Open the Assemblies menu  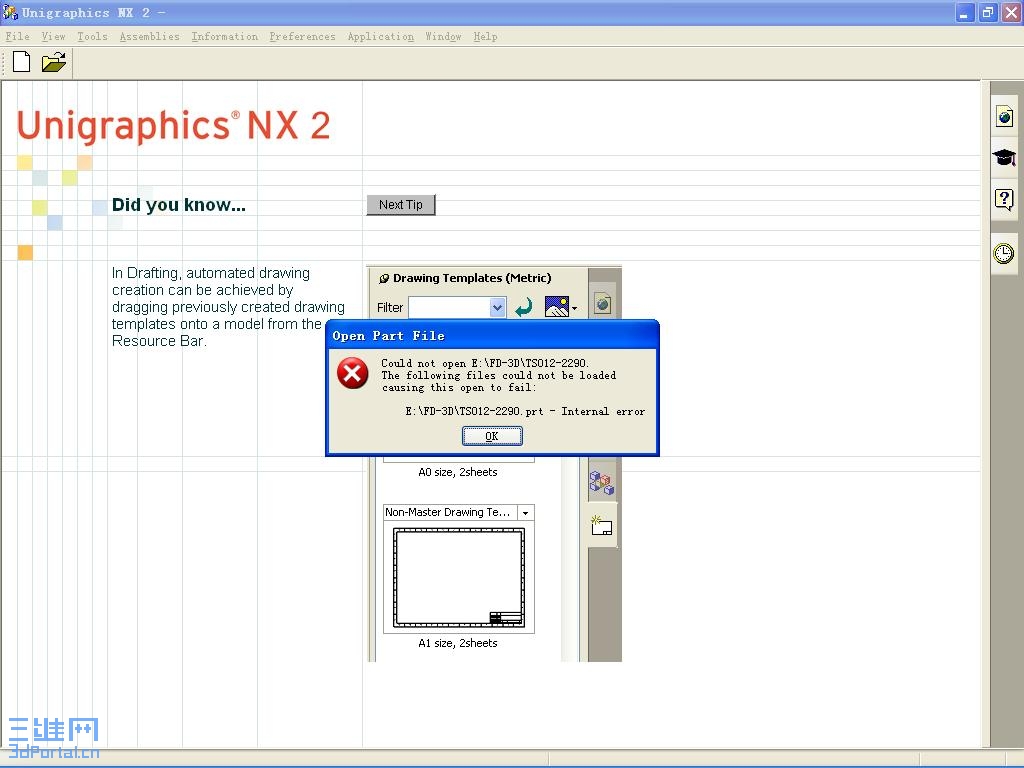[150, 37]
